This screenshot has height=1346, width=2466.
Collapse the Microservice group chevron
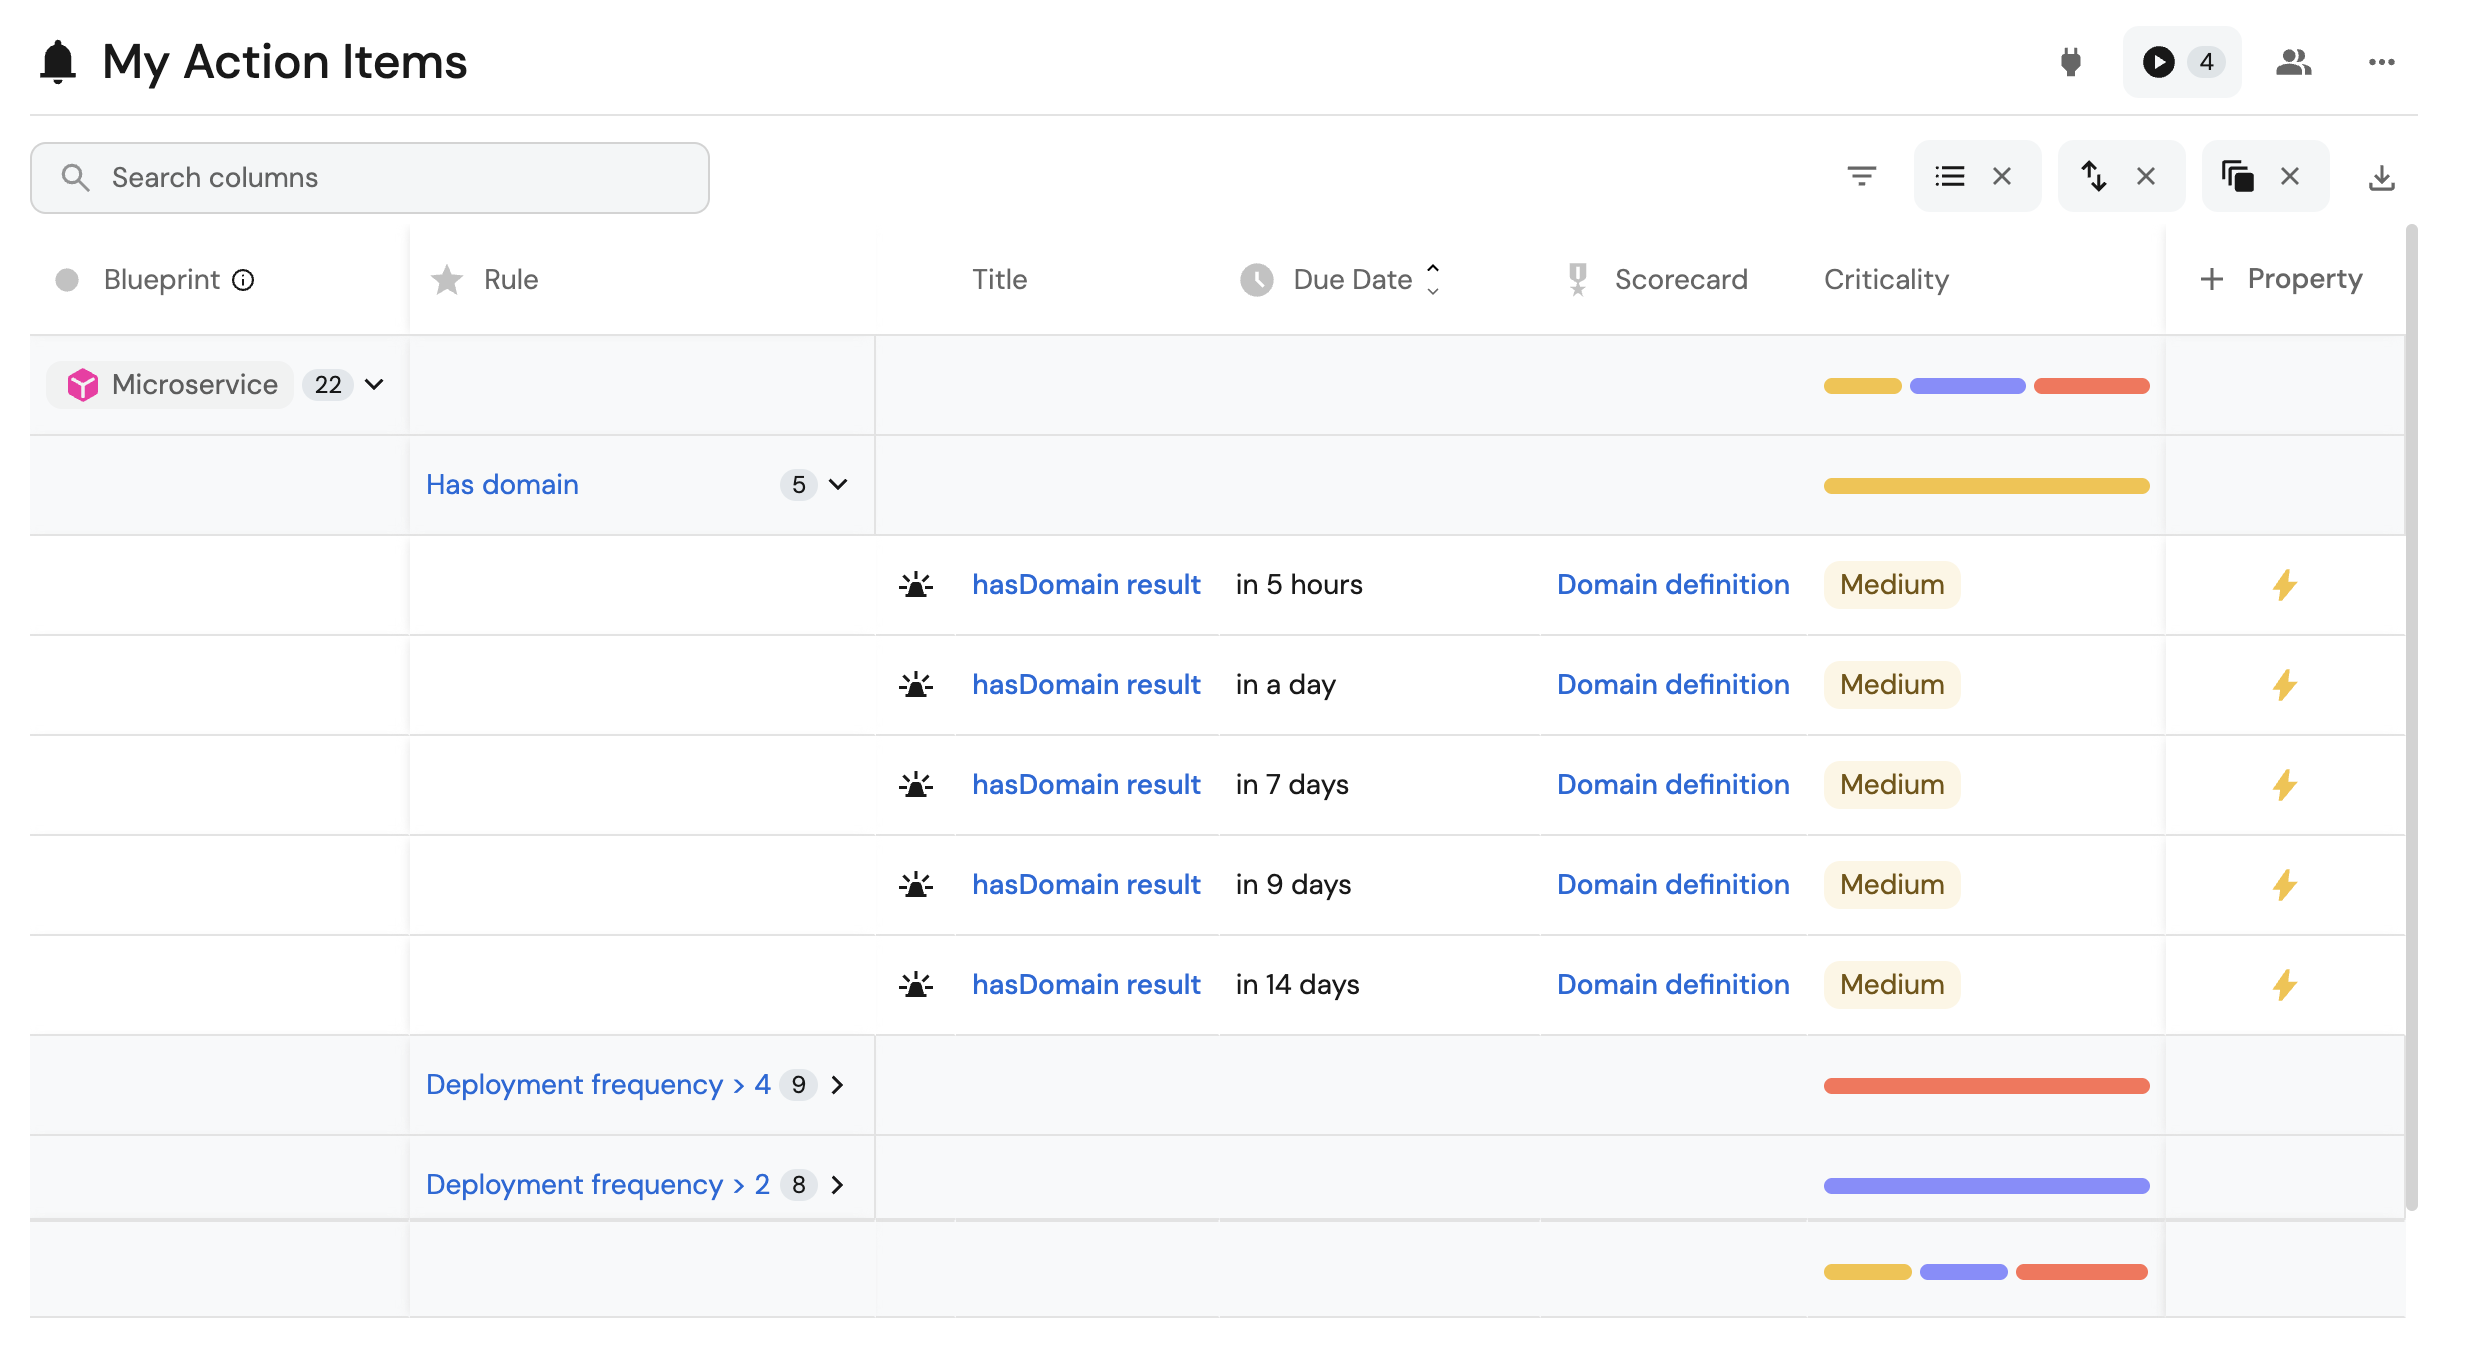point(374,385)
